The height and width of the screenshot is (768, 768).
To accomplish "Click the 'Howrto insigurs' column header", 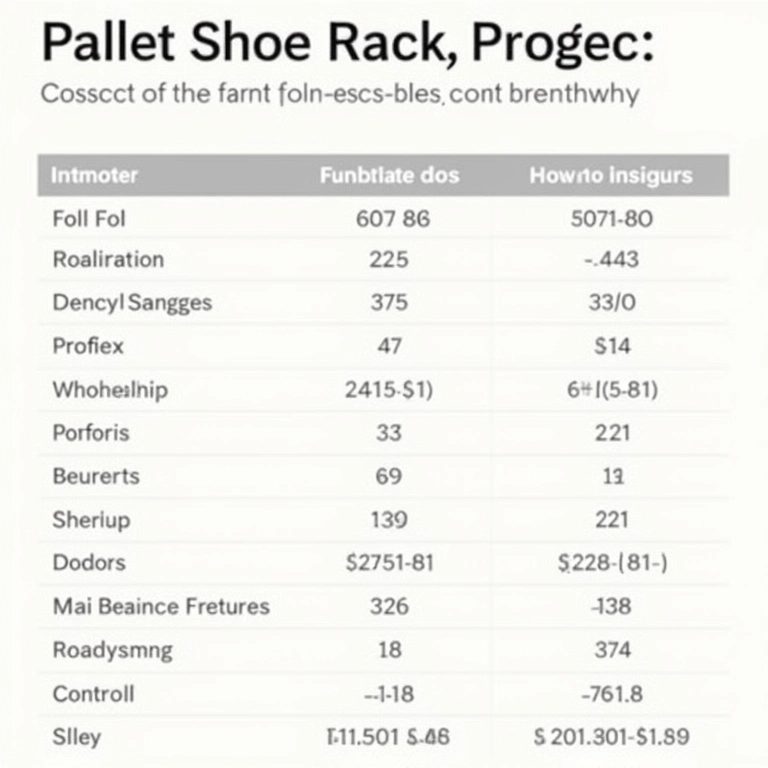I will 610,176.
